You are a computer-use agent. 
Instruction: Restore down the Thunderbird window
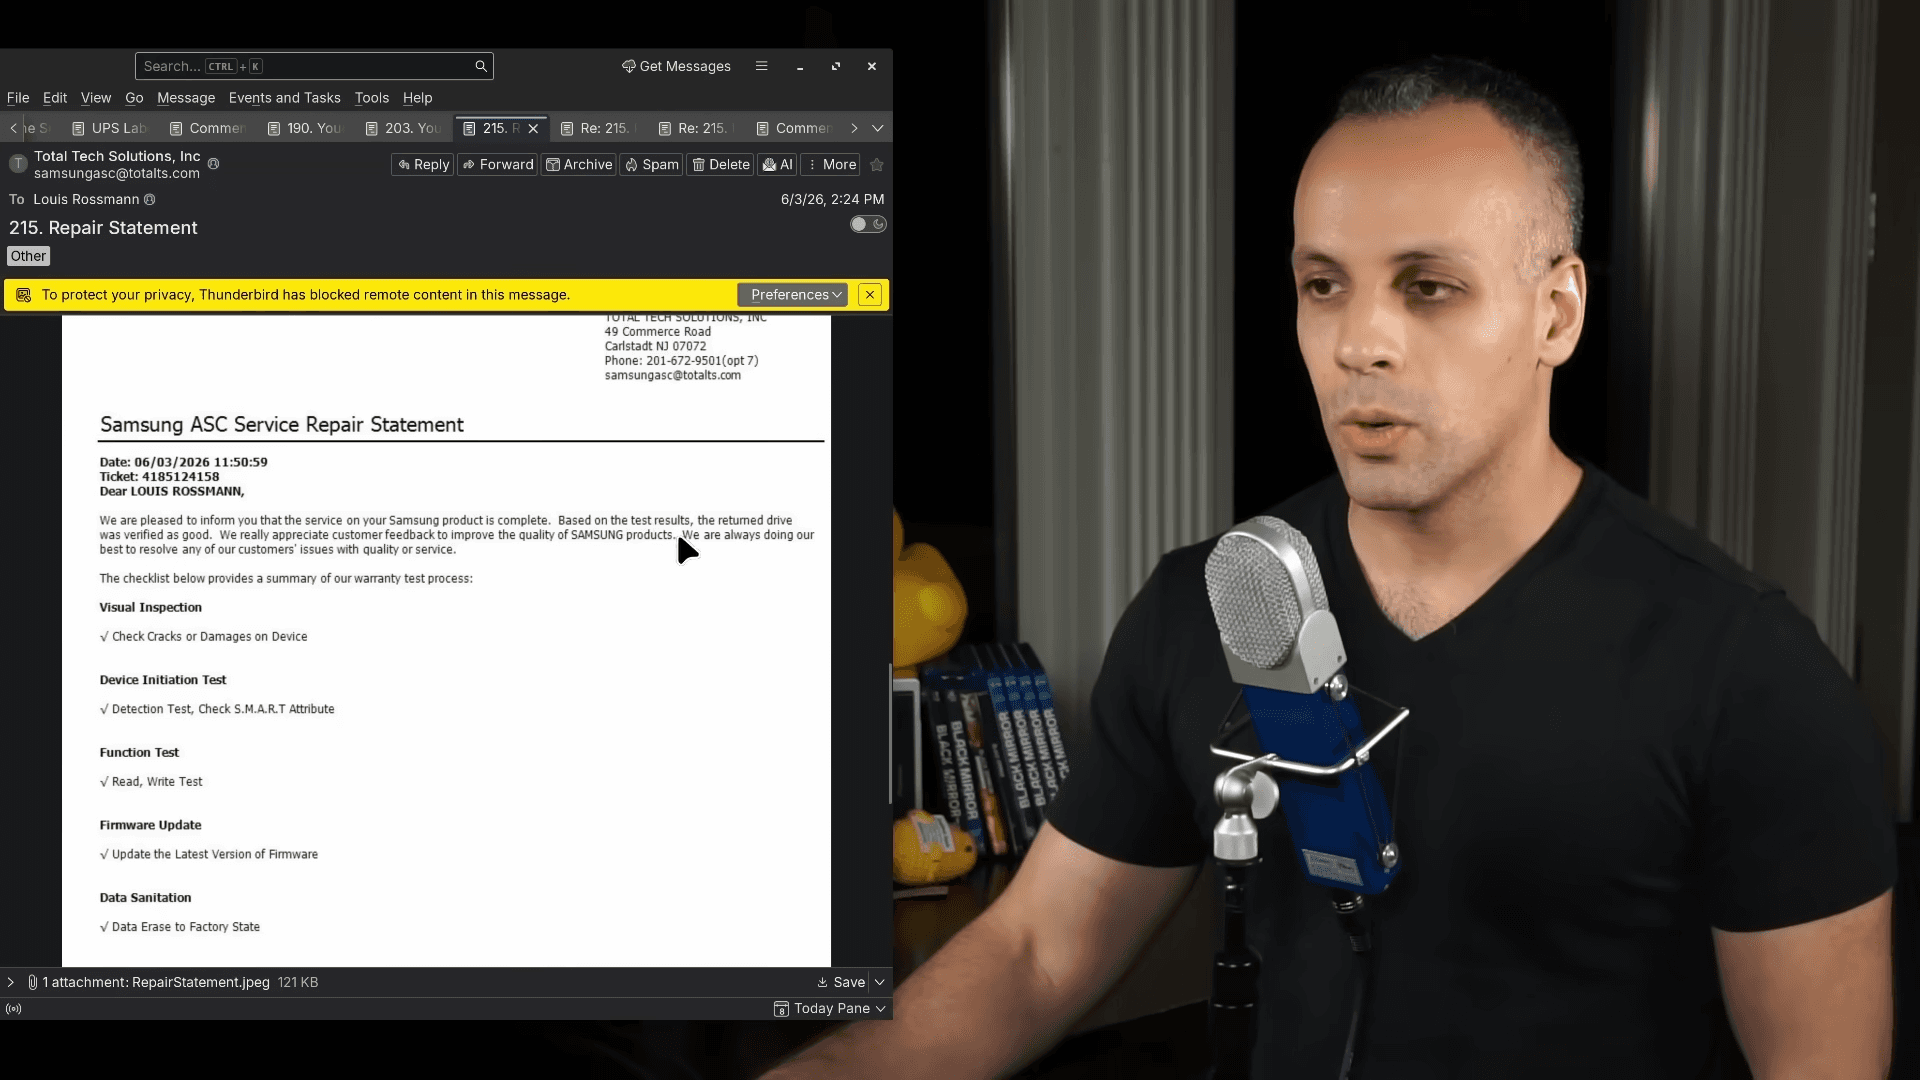[836, 66]
